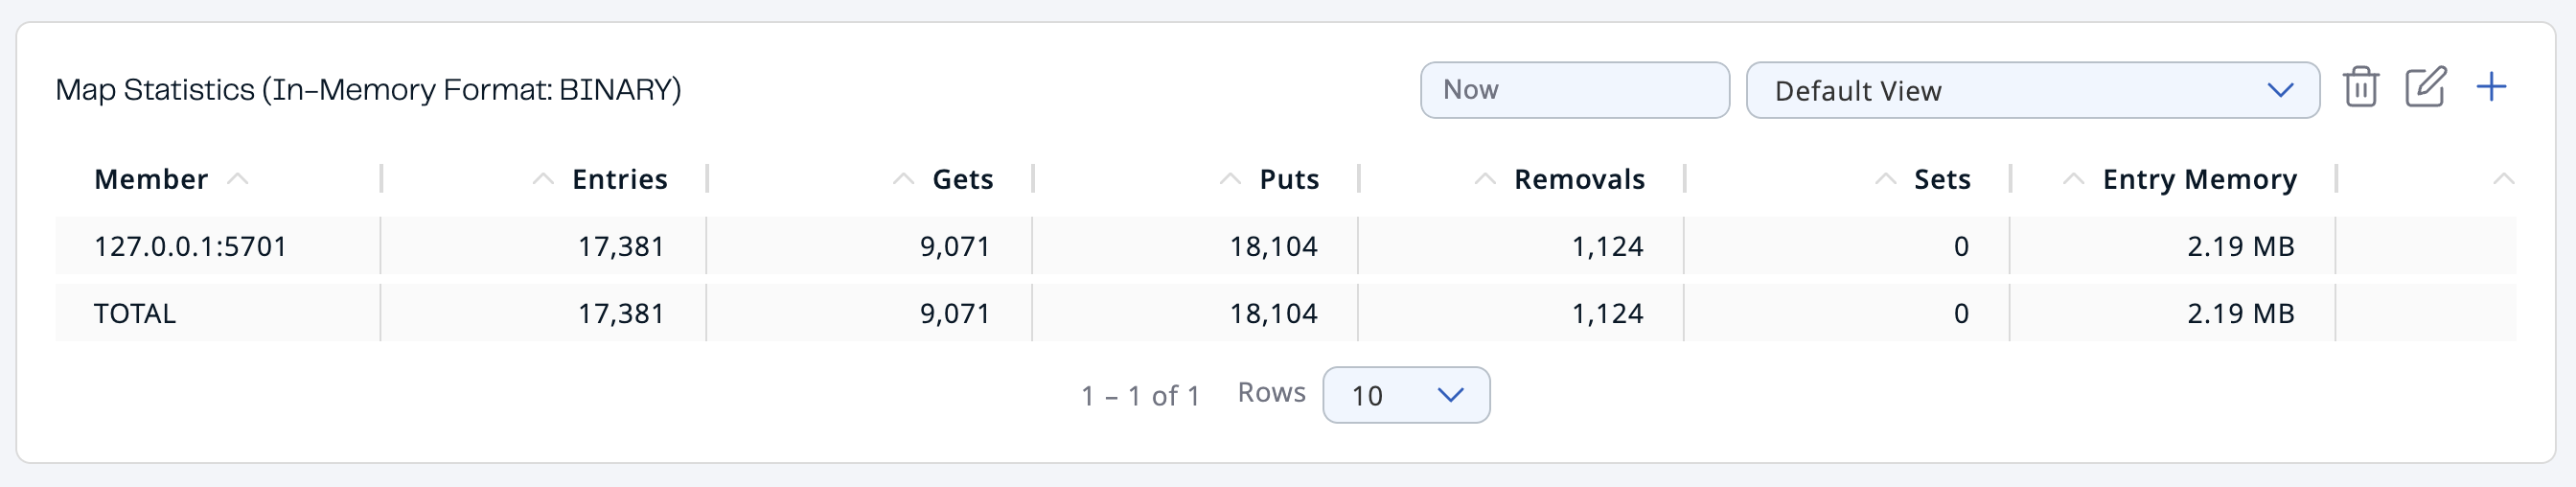The width and height of the screenshot is (2576, 487).
Task: Click the Removals column header text
Action: point(1579,179)
